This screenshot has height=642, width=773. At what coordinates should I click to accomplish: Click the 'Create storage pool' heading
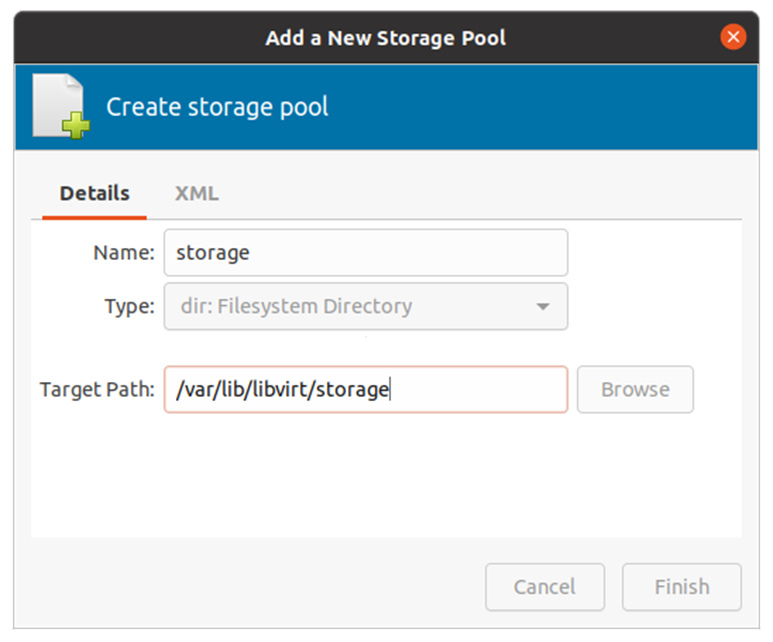[x=217, y=107]
